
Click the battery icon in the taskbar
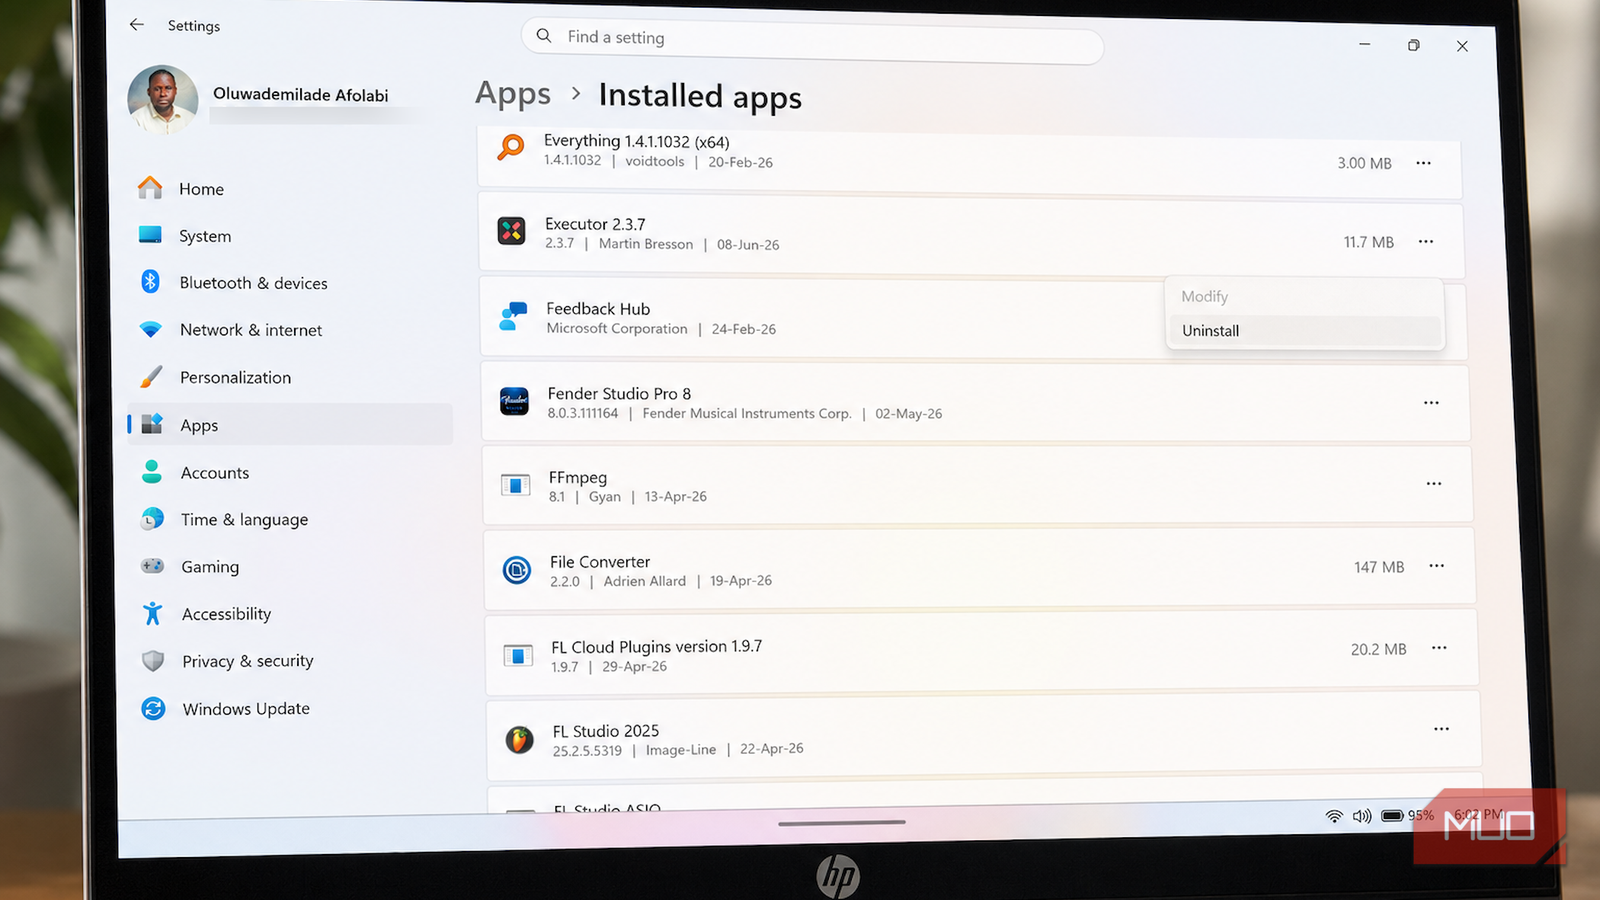[1392, 816]
